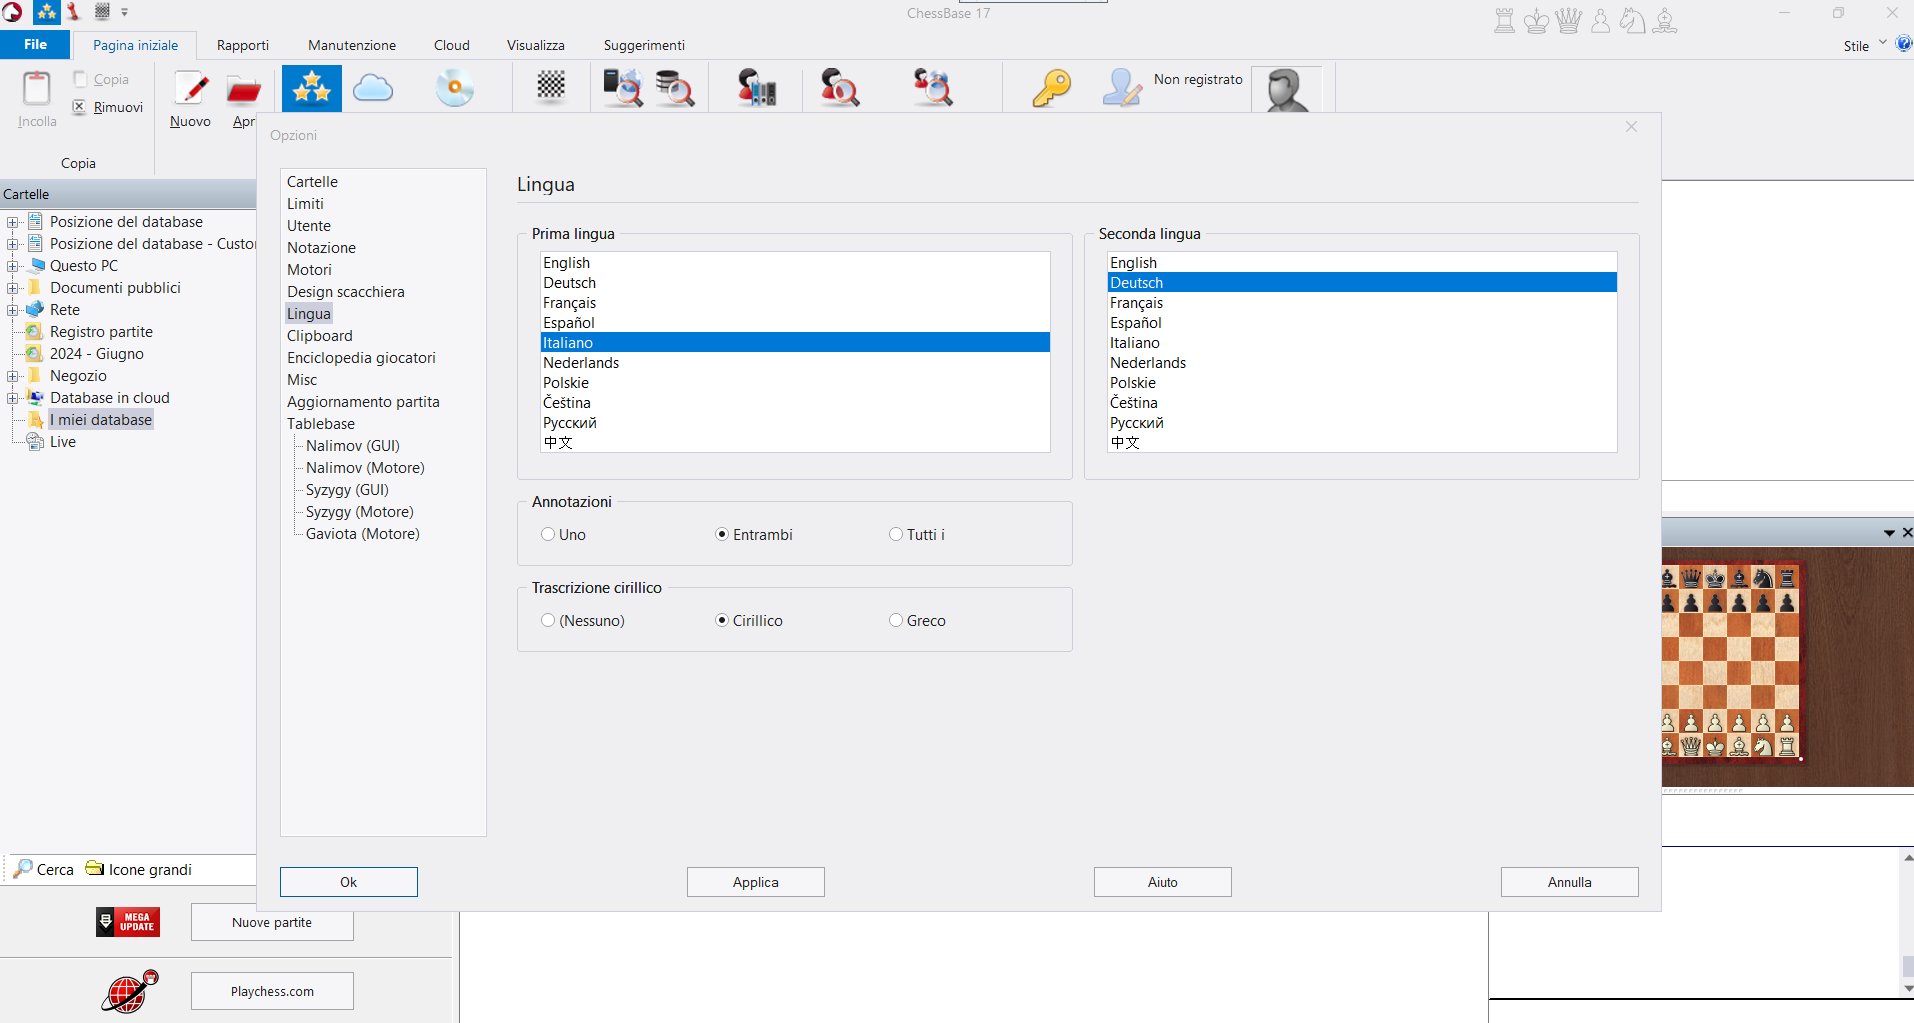Open the Notazione options category
Viewport: 1914px width, 1023px height.
coord(321,248)
